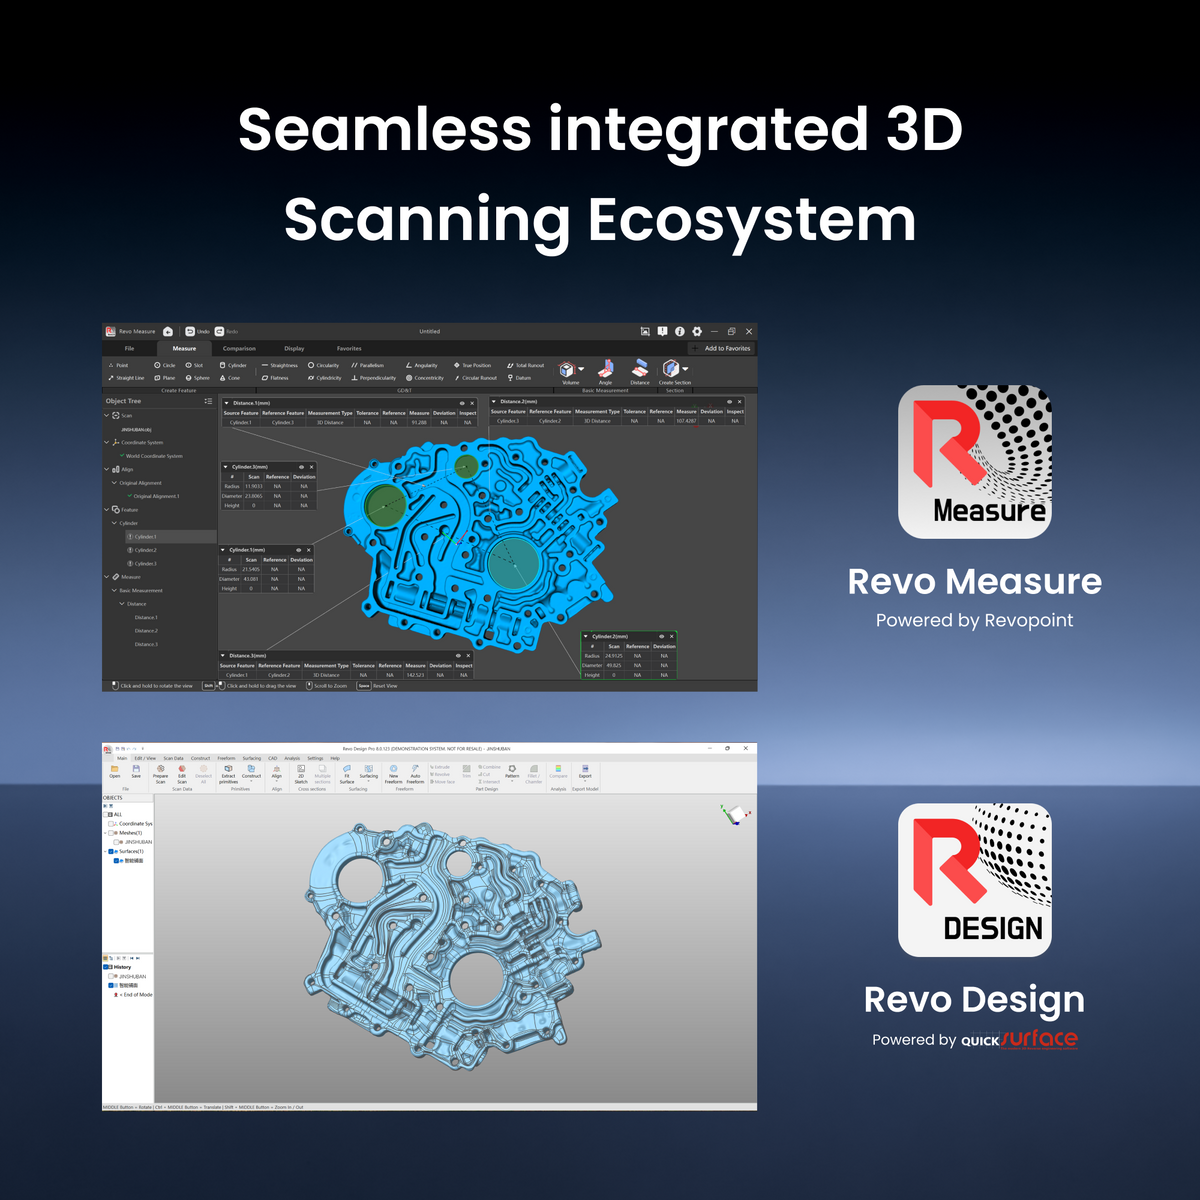Click the Export tool in Revo Design
The image size is (1200, 1200).
[x=585, y=772]
